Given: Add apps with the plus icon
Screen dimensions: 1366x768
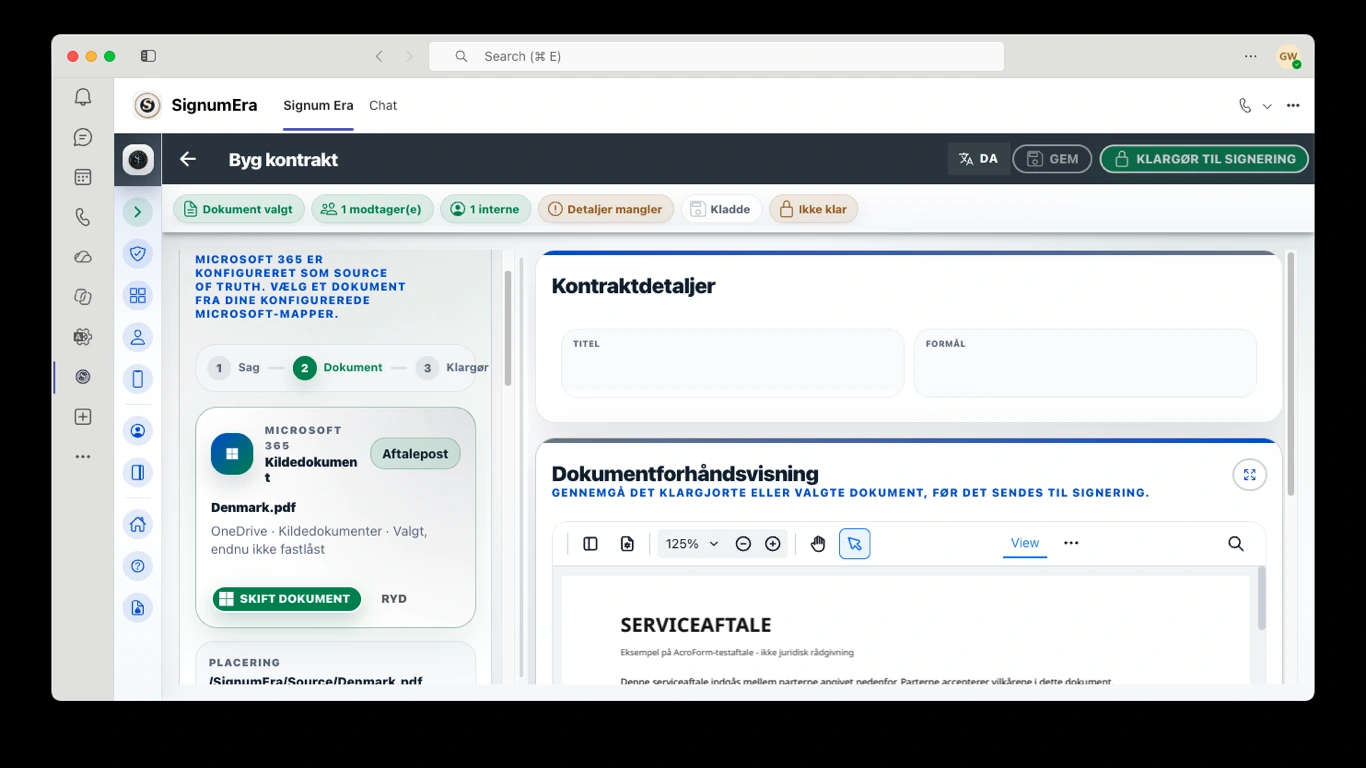Looking at the screenshot, I should (83, 417).
